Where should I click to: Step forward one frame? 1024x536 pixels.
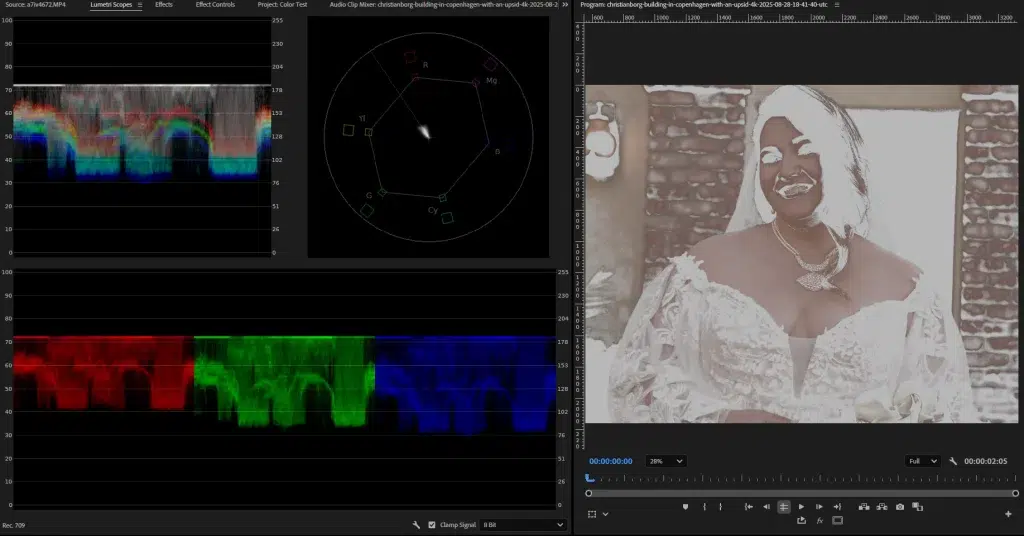point(819,507)
